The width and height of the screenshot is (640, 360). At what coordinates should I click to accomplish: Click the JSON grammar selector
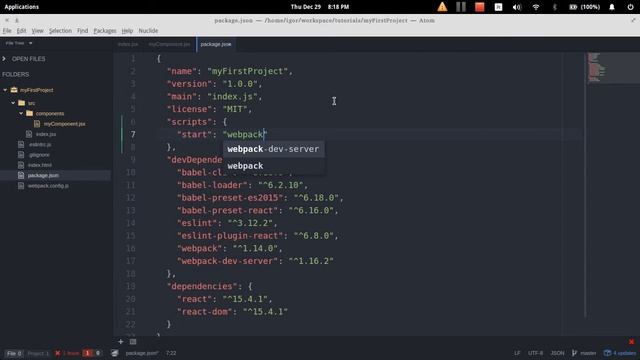(557, 353)
